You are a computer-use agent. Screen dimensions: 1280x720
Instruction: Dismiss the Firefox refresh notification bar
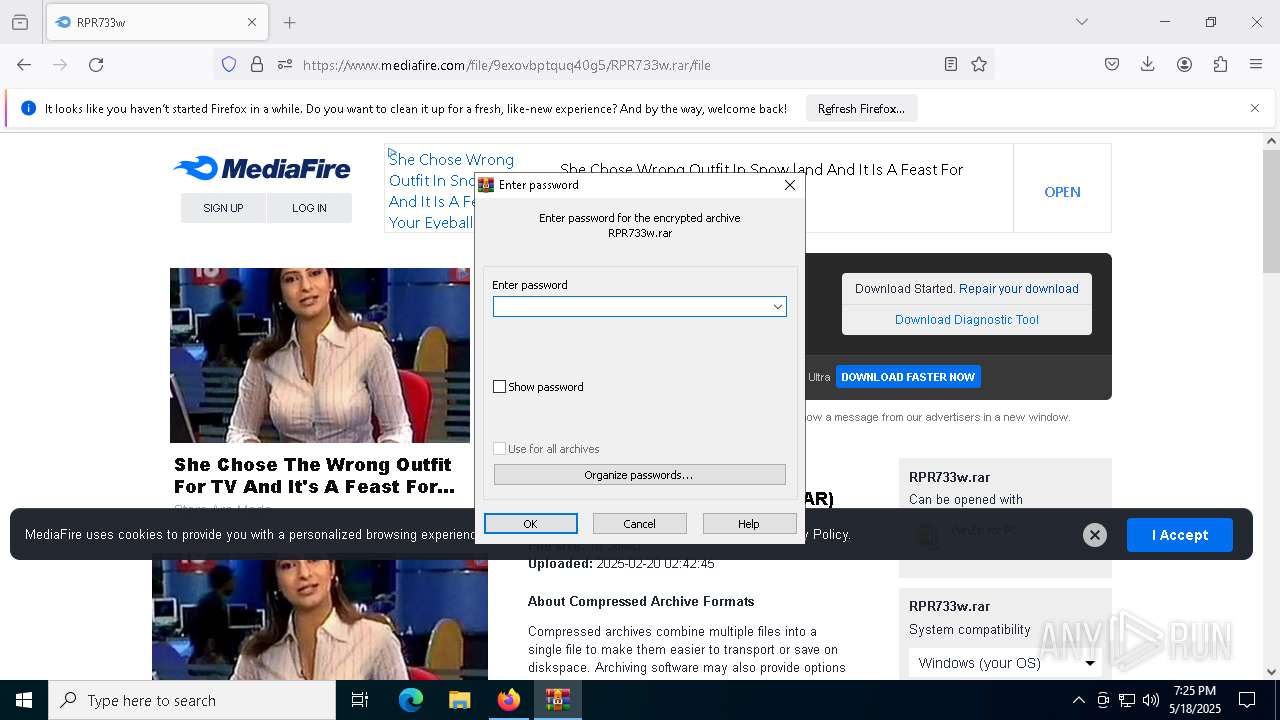(1255, 108)
